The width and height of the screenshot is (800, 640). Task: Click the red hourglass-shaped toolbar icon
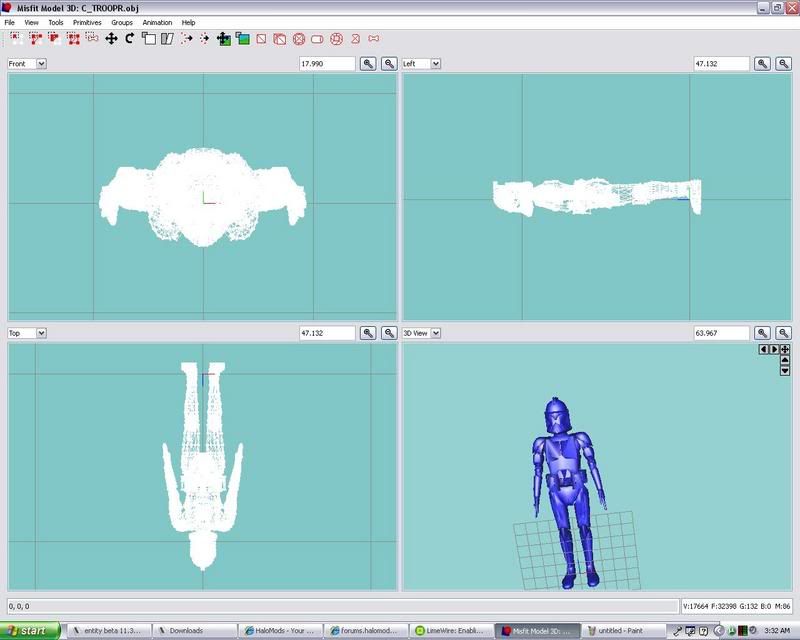click(356, 38)
